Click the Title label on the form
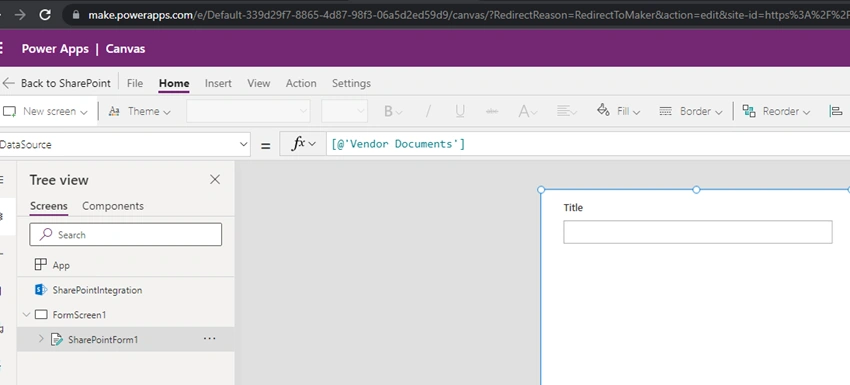This screenshot has height=385, width=850. [573, 208]
